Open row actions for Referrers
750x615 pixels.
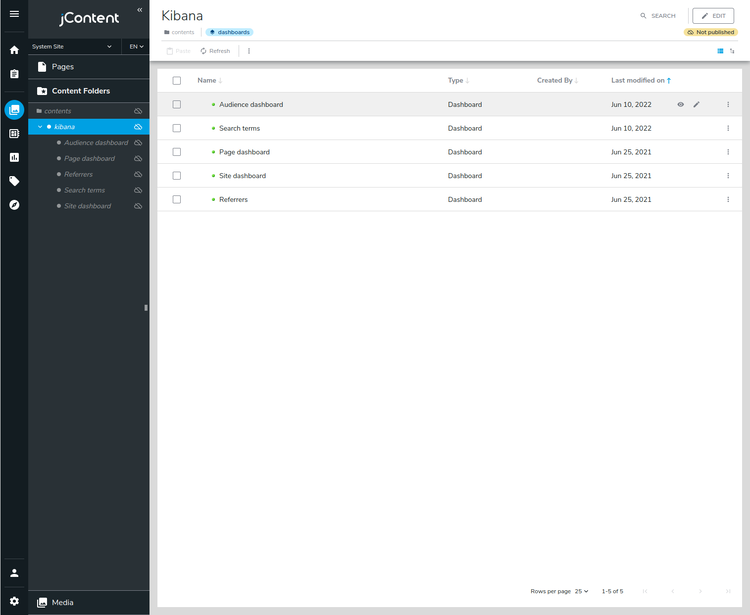(x=728, y=199)
